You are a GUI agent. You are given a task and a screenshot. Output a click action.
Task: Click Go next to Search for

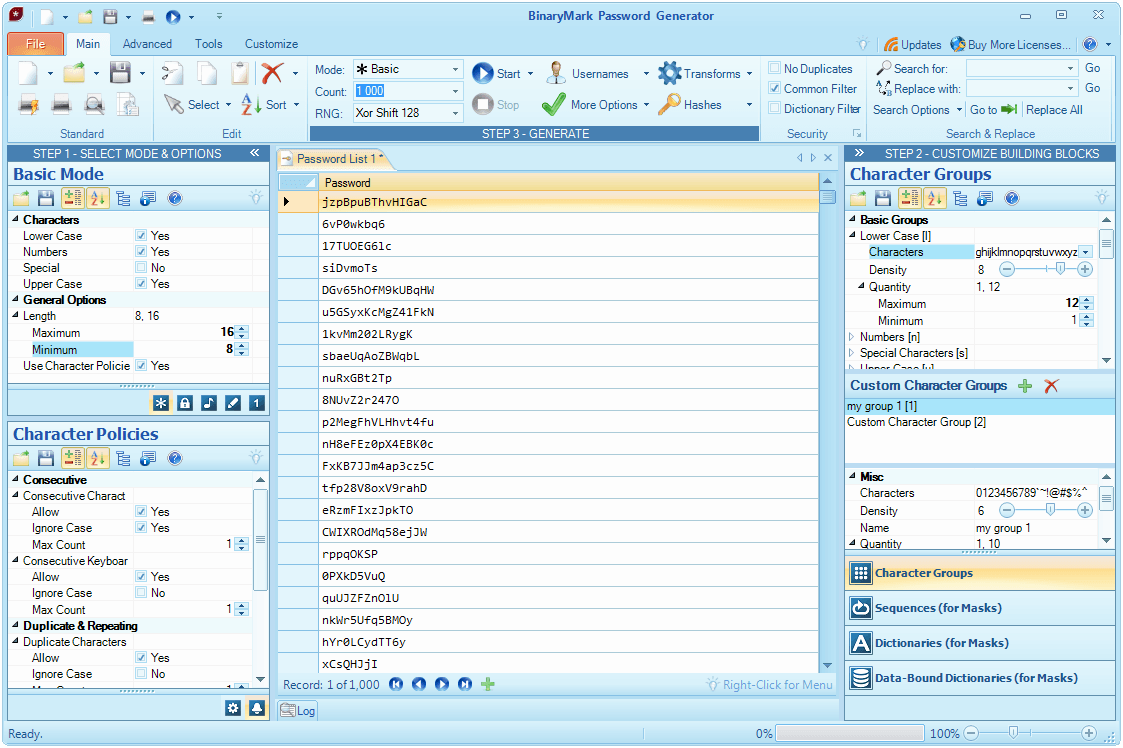1092,68
